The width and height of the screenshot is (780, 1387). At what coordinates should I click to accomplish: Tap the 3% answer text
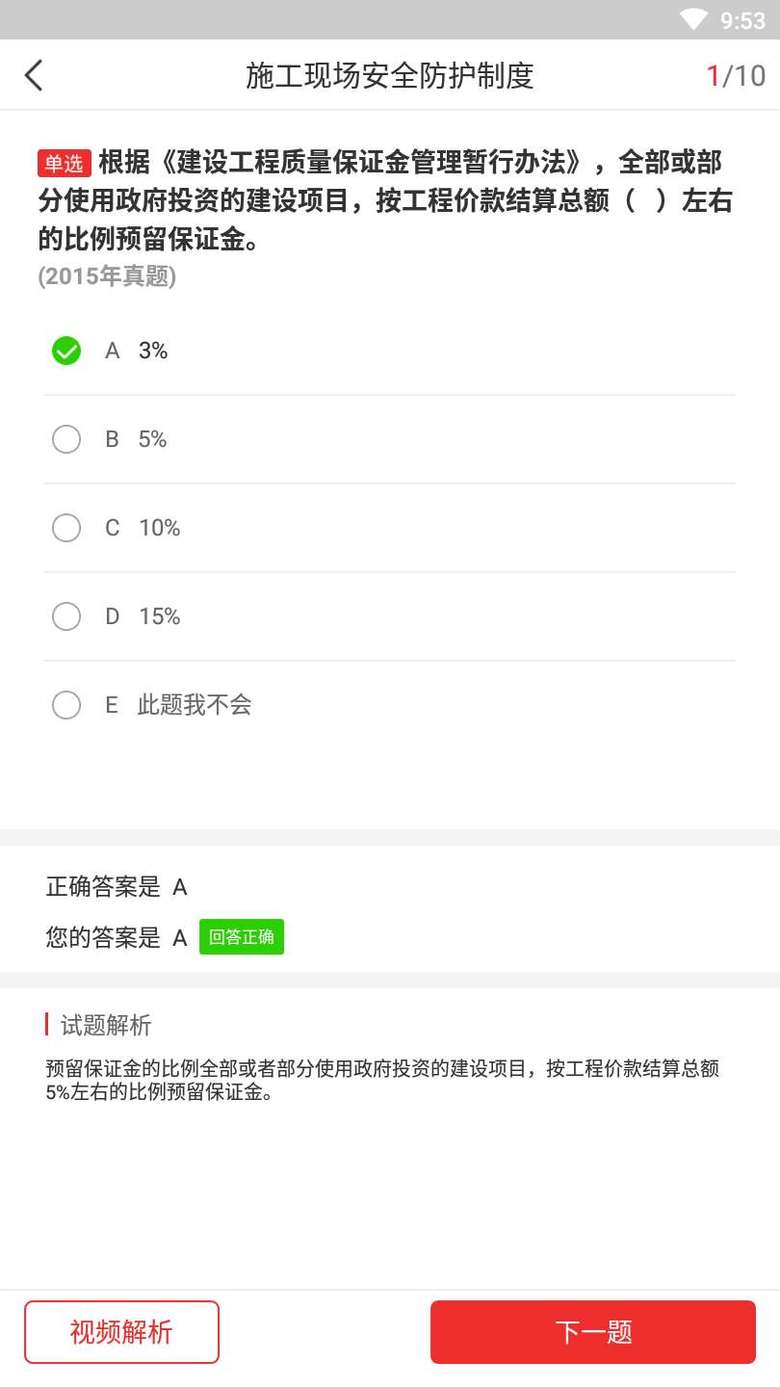(x=153, y=351)
